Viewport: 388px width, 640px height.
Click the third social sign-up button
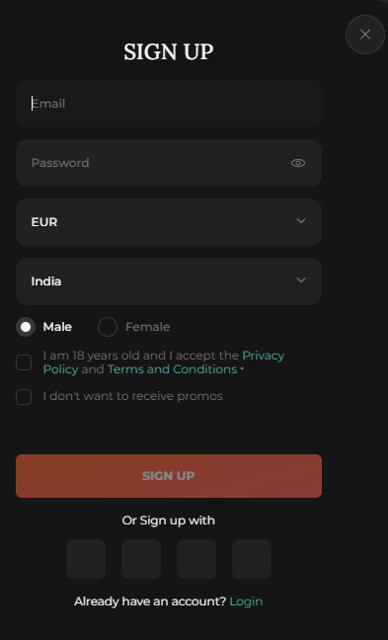coord(196,559)
